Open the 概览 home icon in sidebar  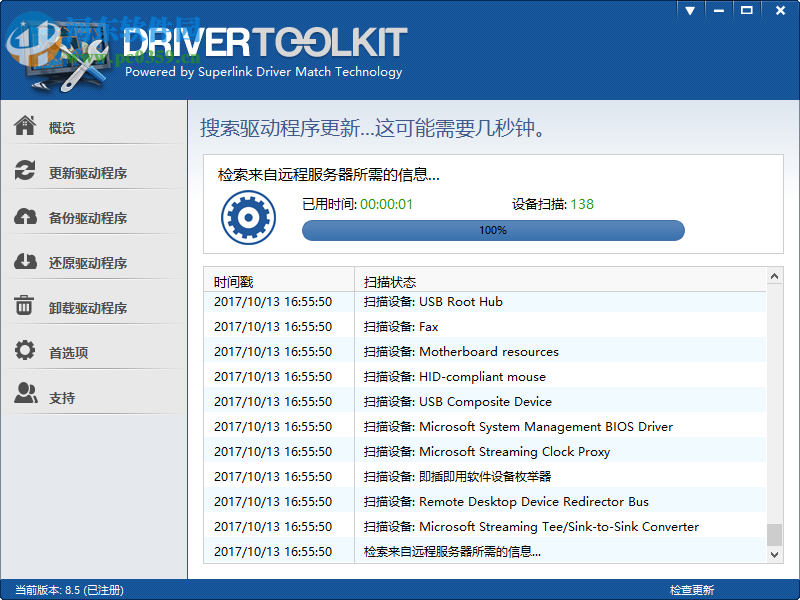tap(27, 126)
